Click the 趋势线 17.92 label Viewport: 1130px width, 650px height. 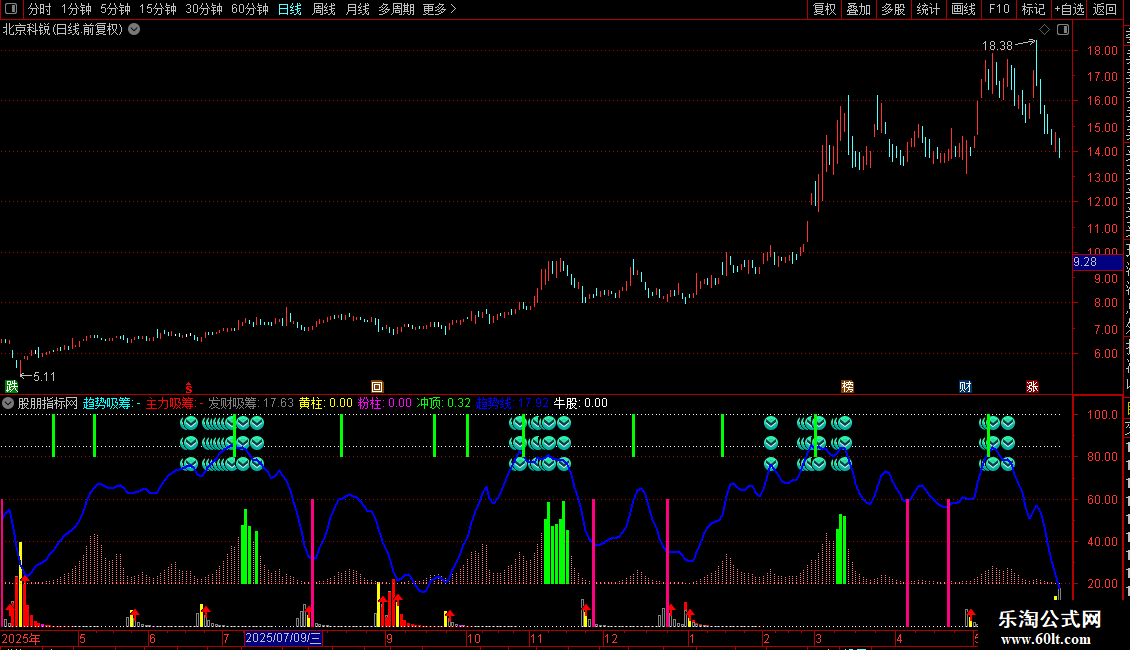click(512, 404)
